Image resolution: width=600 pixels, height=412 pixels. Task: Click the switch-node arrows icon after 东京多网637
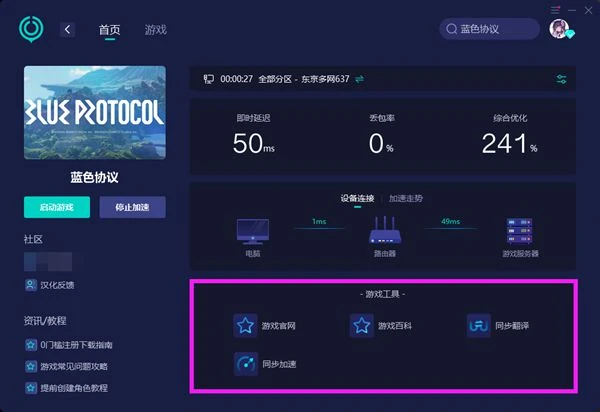pos(360,79)
